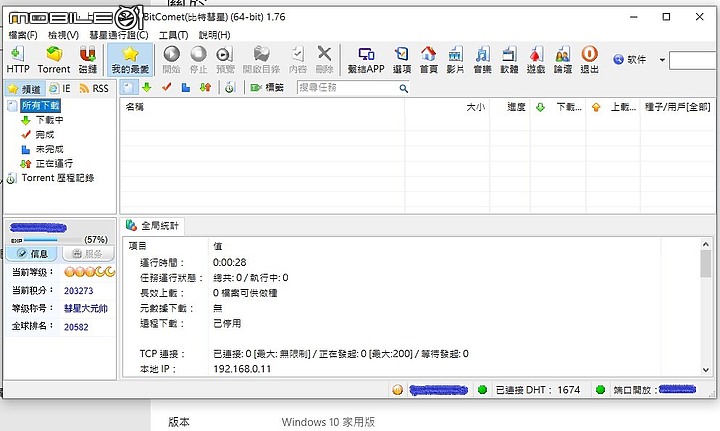Click the 203273 points value
This screenshot has height=431, width=720.
click(x=79, y=291)
